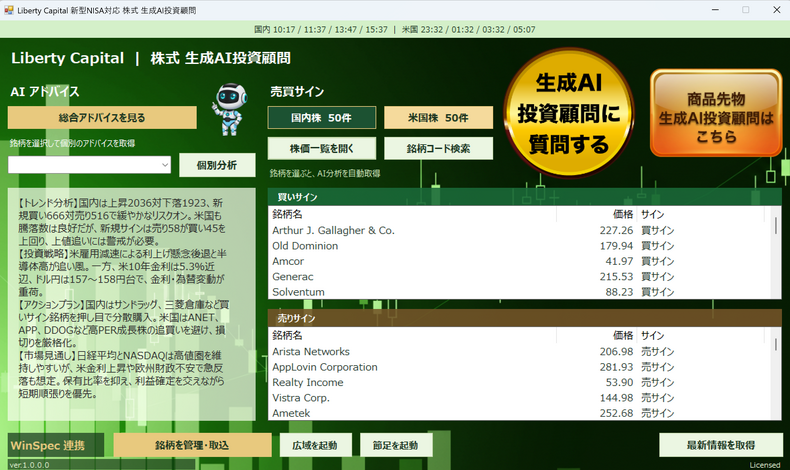Select AppLovin Corporation sell signal row
The width and height of the screenshot is (790, 470).
coord(521,367)
